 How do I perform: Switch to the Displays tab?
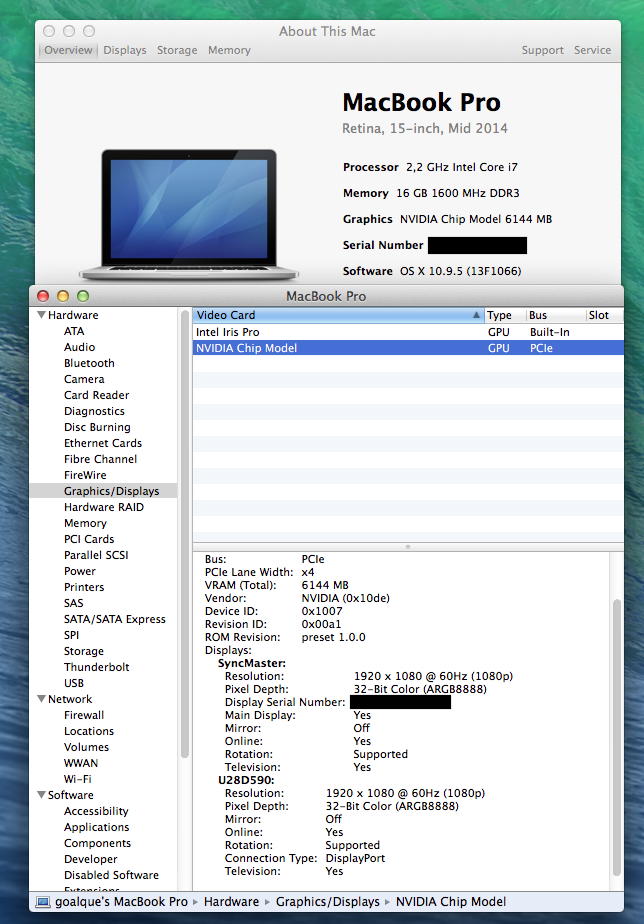click(125, 50)
